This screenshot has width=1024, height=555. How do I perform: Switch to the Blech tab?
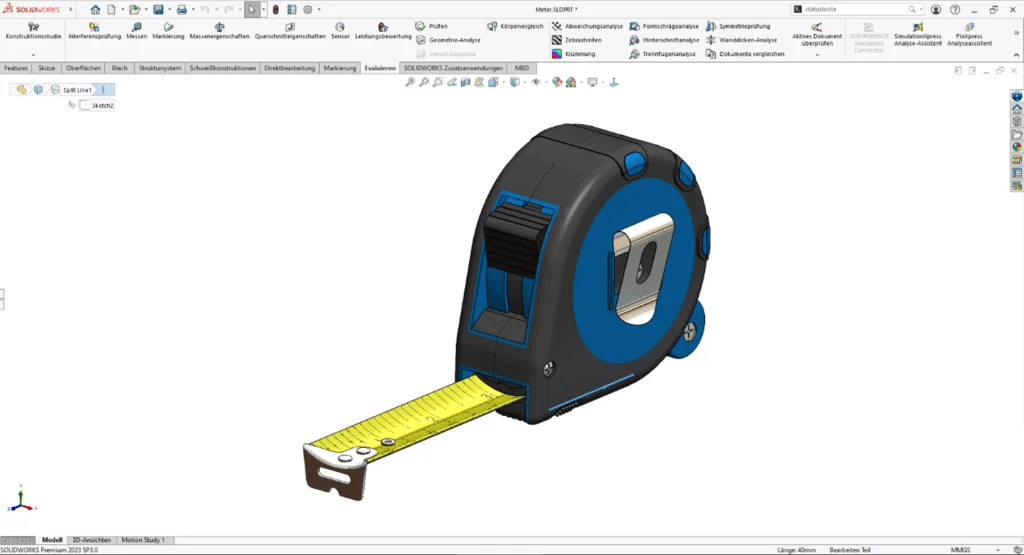coord(119,68)
